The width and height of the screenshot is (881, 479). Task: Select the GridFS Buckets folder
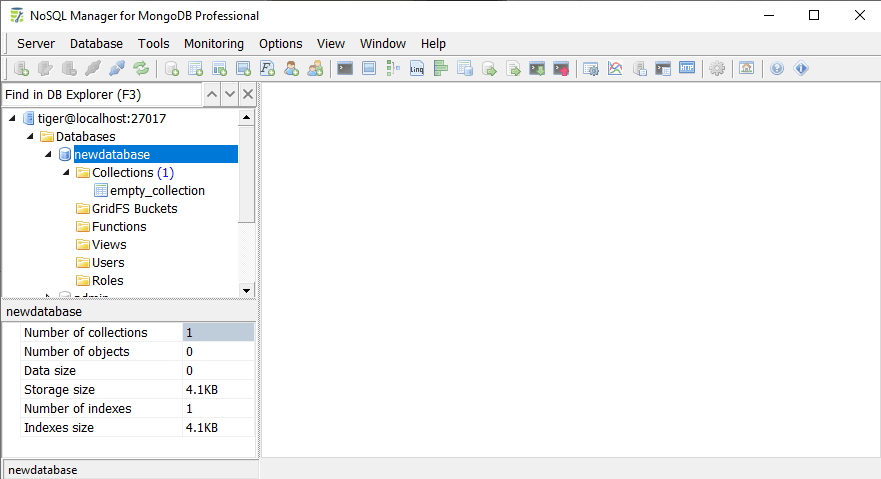[x=134, y=209]
